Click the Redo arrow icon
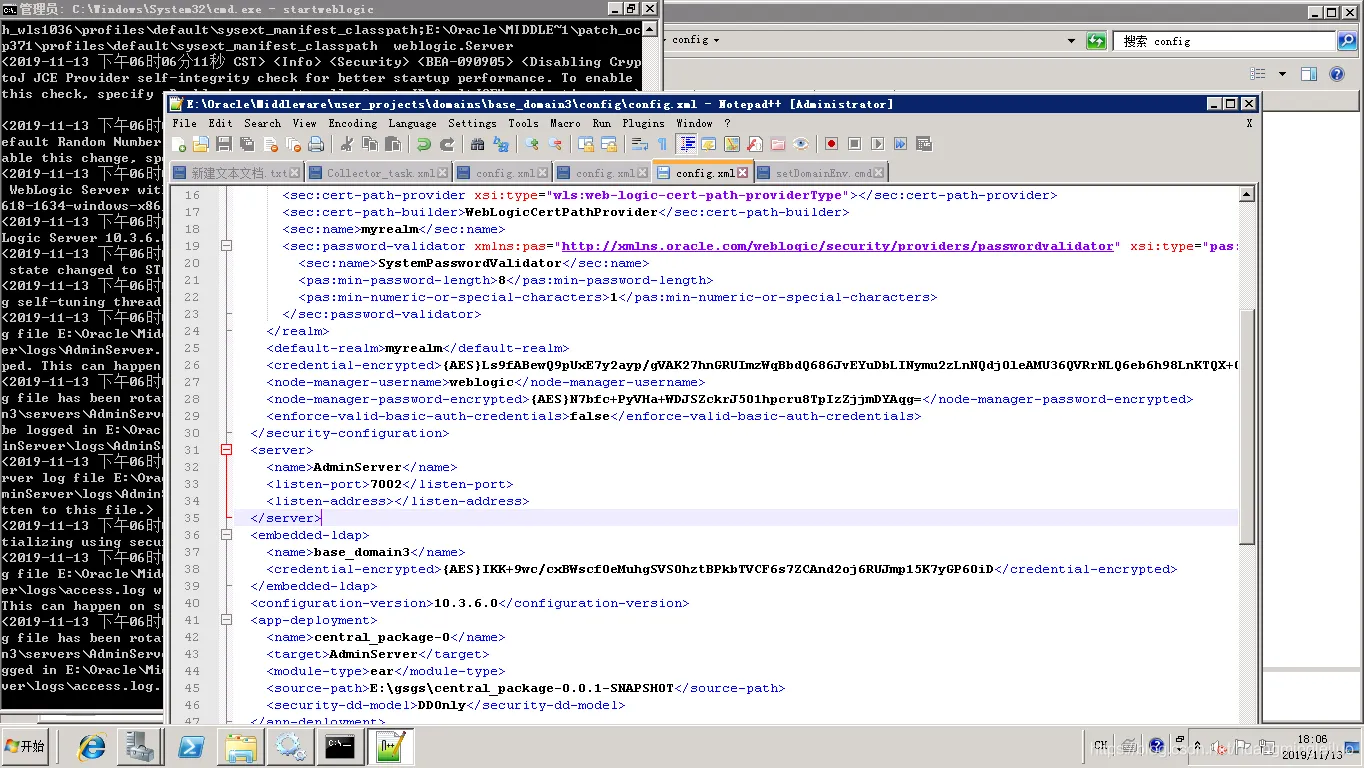 447,144
